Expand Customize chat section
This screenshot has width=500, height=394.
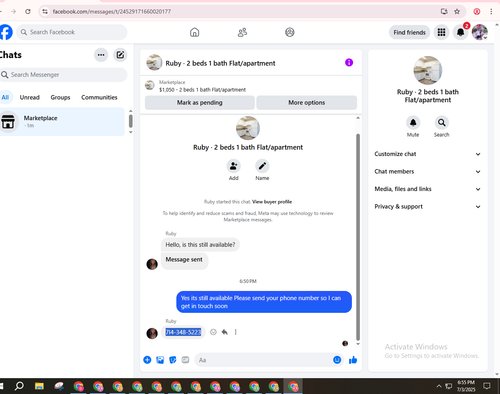coord(428,154)
